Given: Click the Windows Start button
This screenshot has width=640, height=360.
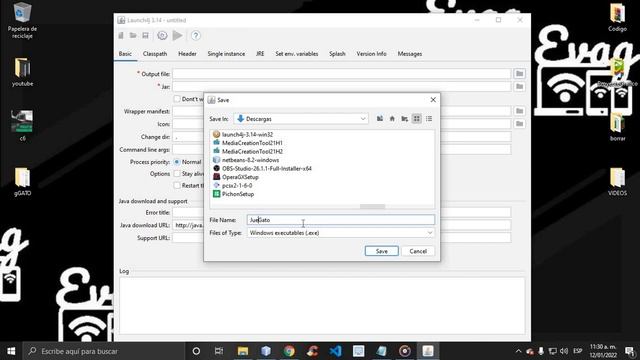Looking at the screenshot, I should click(x=11, y=351).
